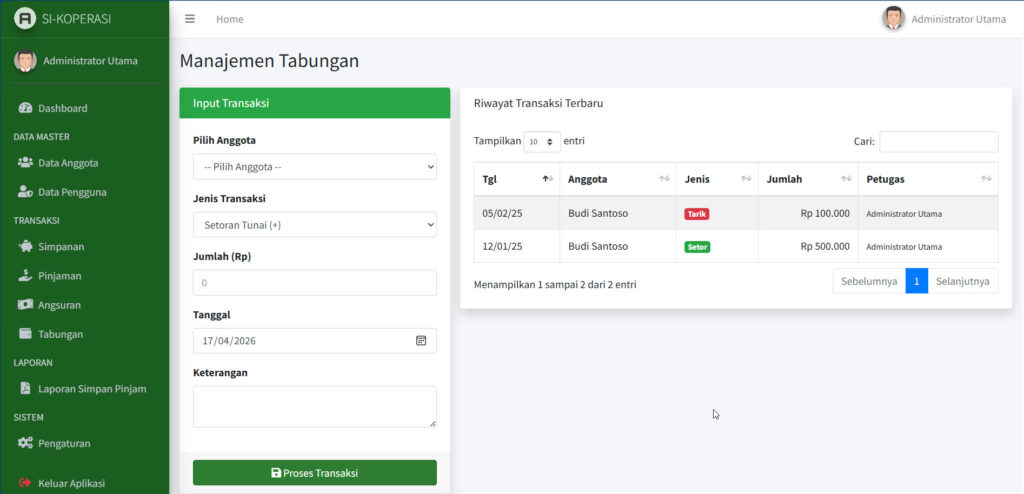Image resolution: width=1024 pixels, height=494 pixels.
Task: Change the Tampilkan entries count selector
Action: tap(541, 142)
